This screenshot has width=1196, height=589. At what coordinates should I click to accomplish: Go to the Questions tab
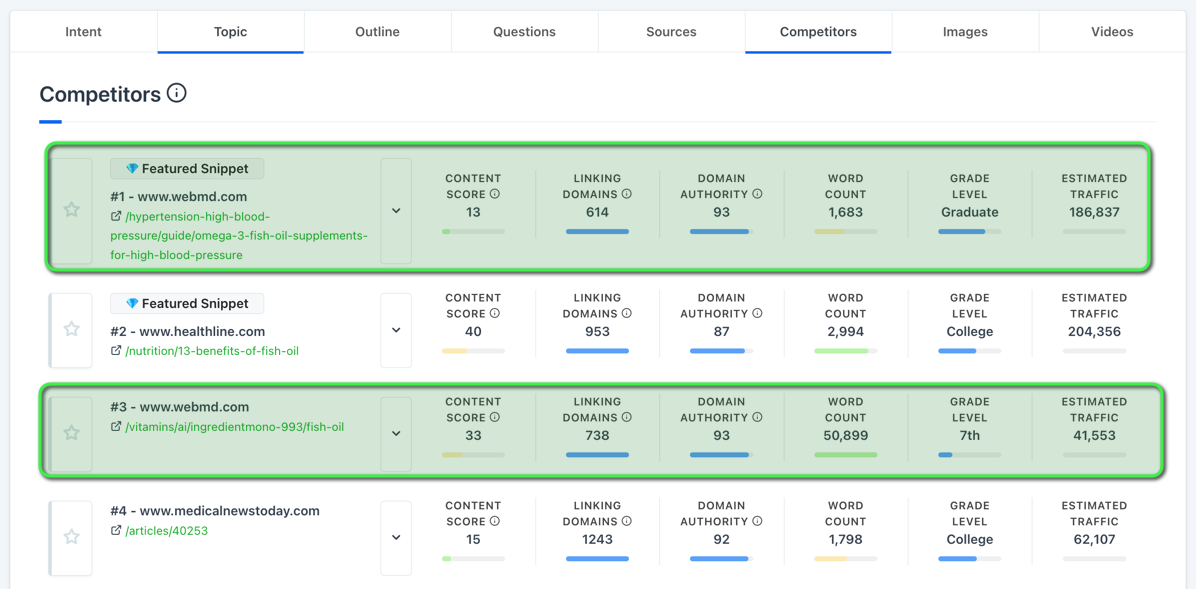pos(524,32)
